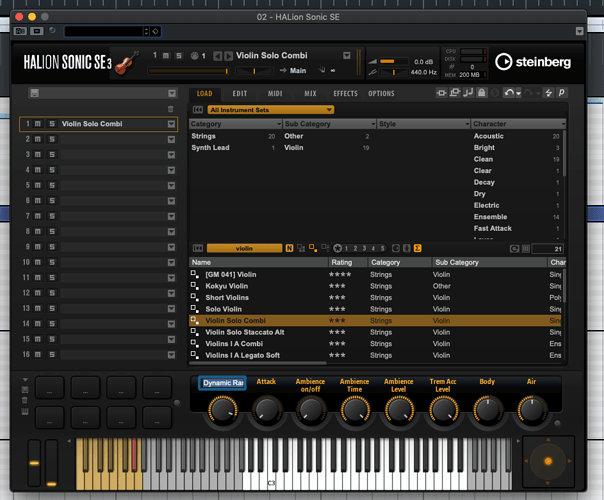Image resolution: width=604 pixels, height=500 pixels.
Task: Open the Category column dropdown
Action: coord(279,124)
